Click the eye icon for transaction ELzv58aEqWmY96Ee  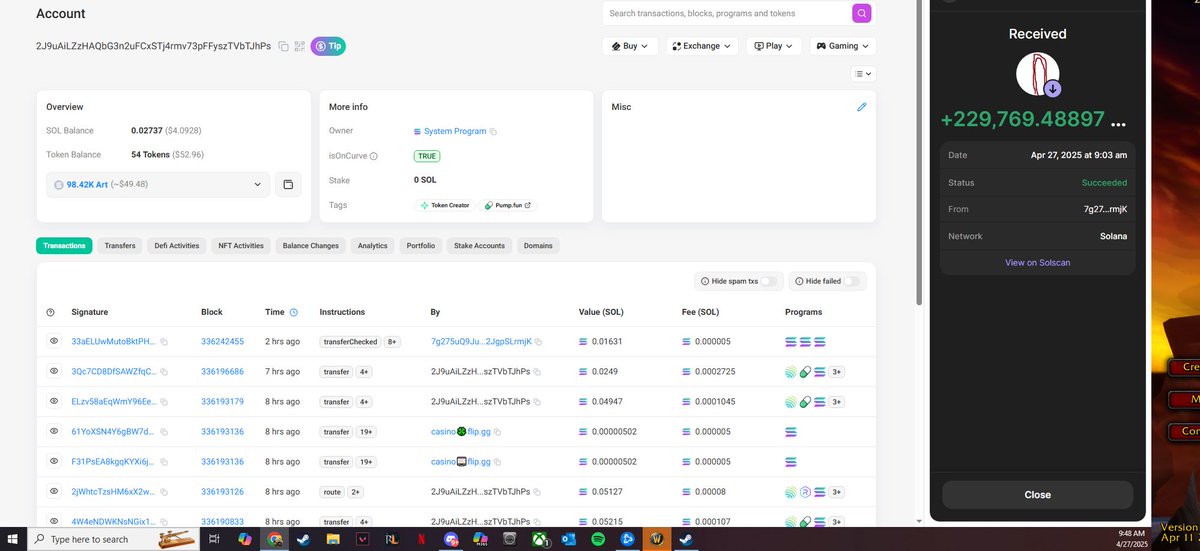(x=55, y=401)
